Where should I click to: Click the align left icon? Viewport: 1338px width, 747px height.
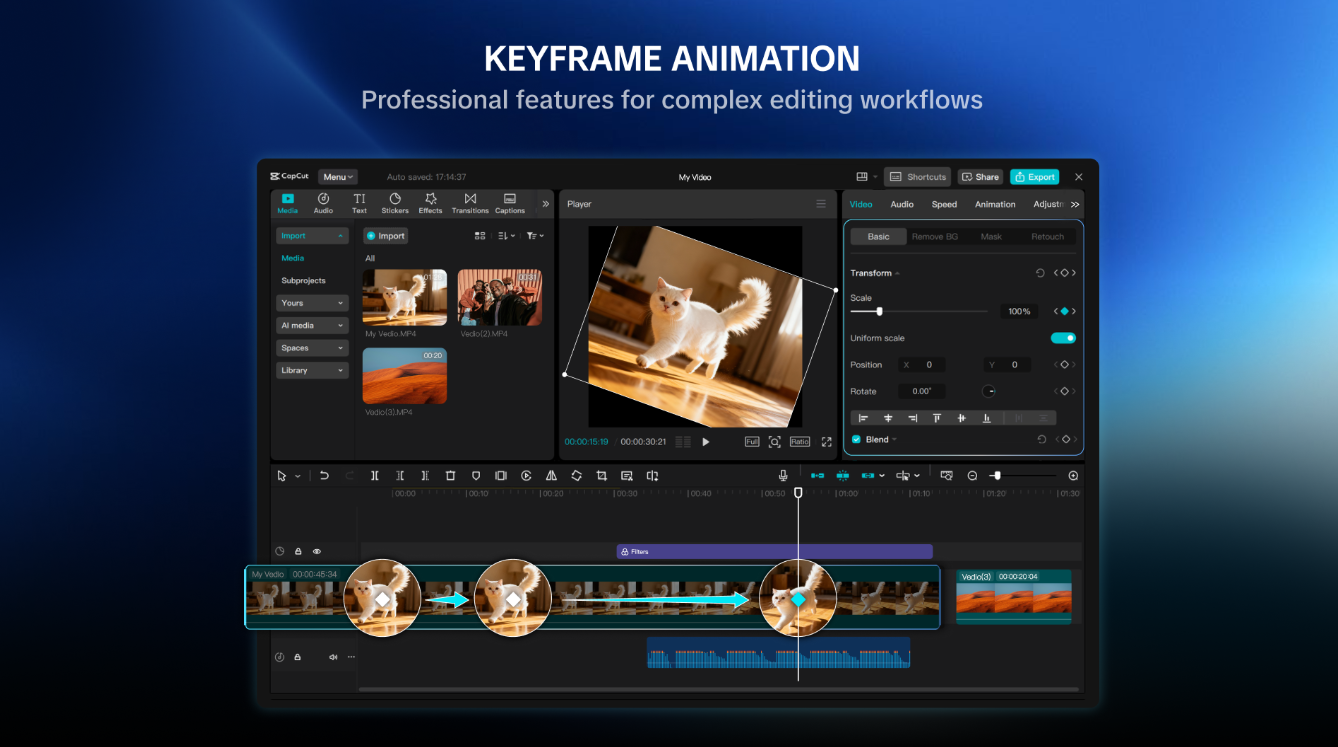coord(863,418)
